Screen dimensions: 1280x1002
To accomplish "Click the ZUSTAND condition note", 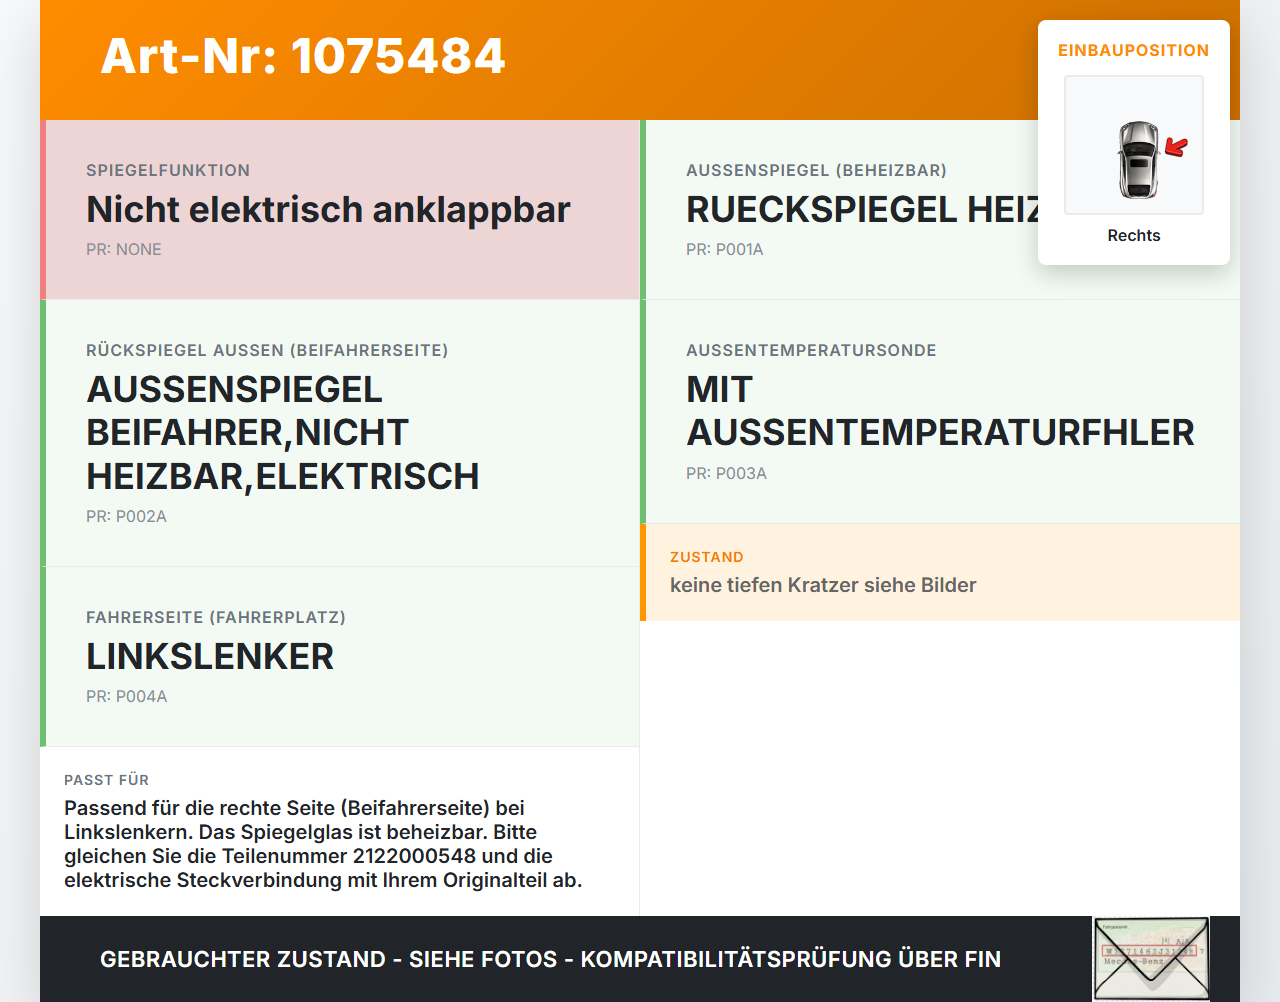I will [x=940, y=572].
